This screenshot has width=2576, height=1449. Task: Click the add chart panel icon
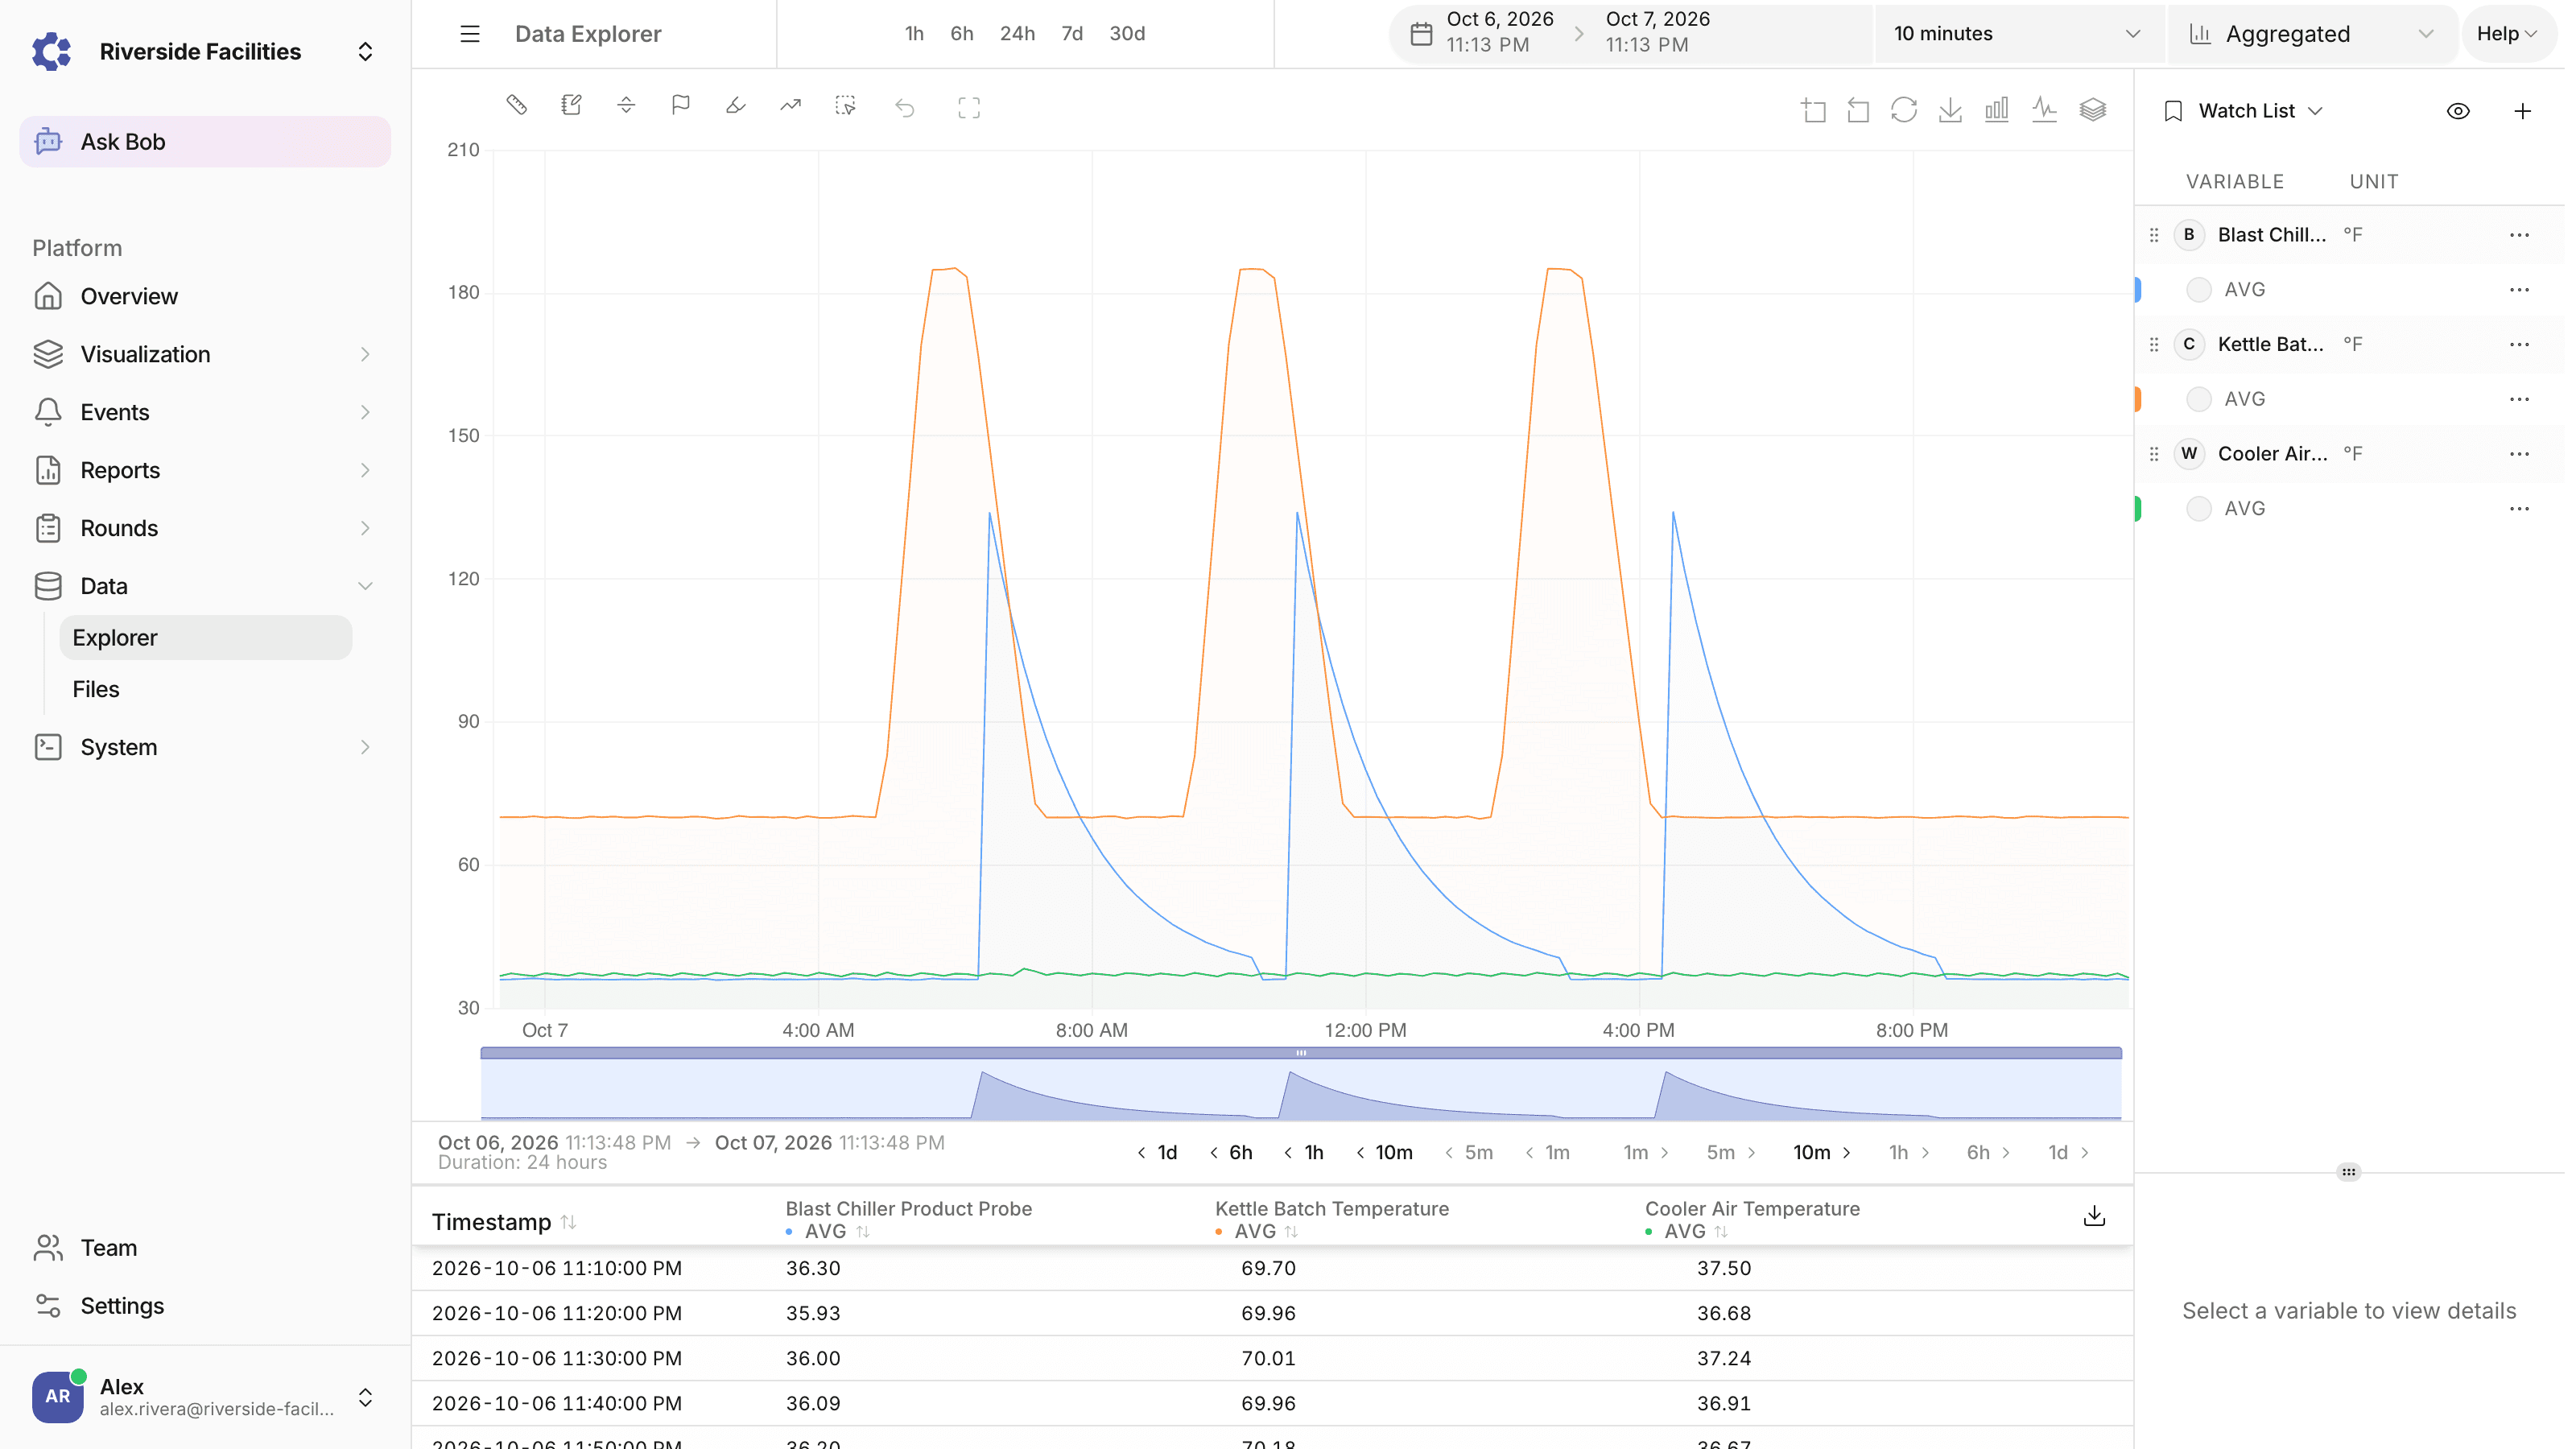pyautogui.click(x=1813, y=110)
